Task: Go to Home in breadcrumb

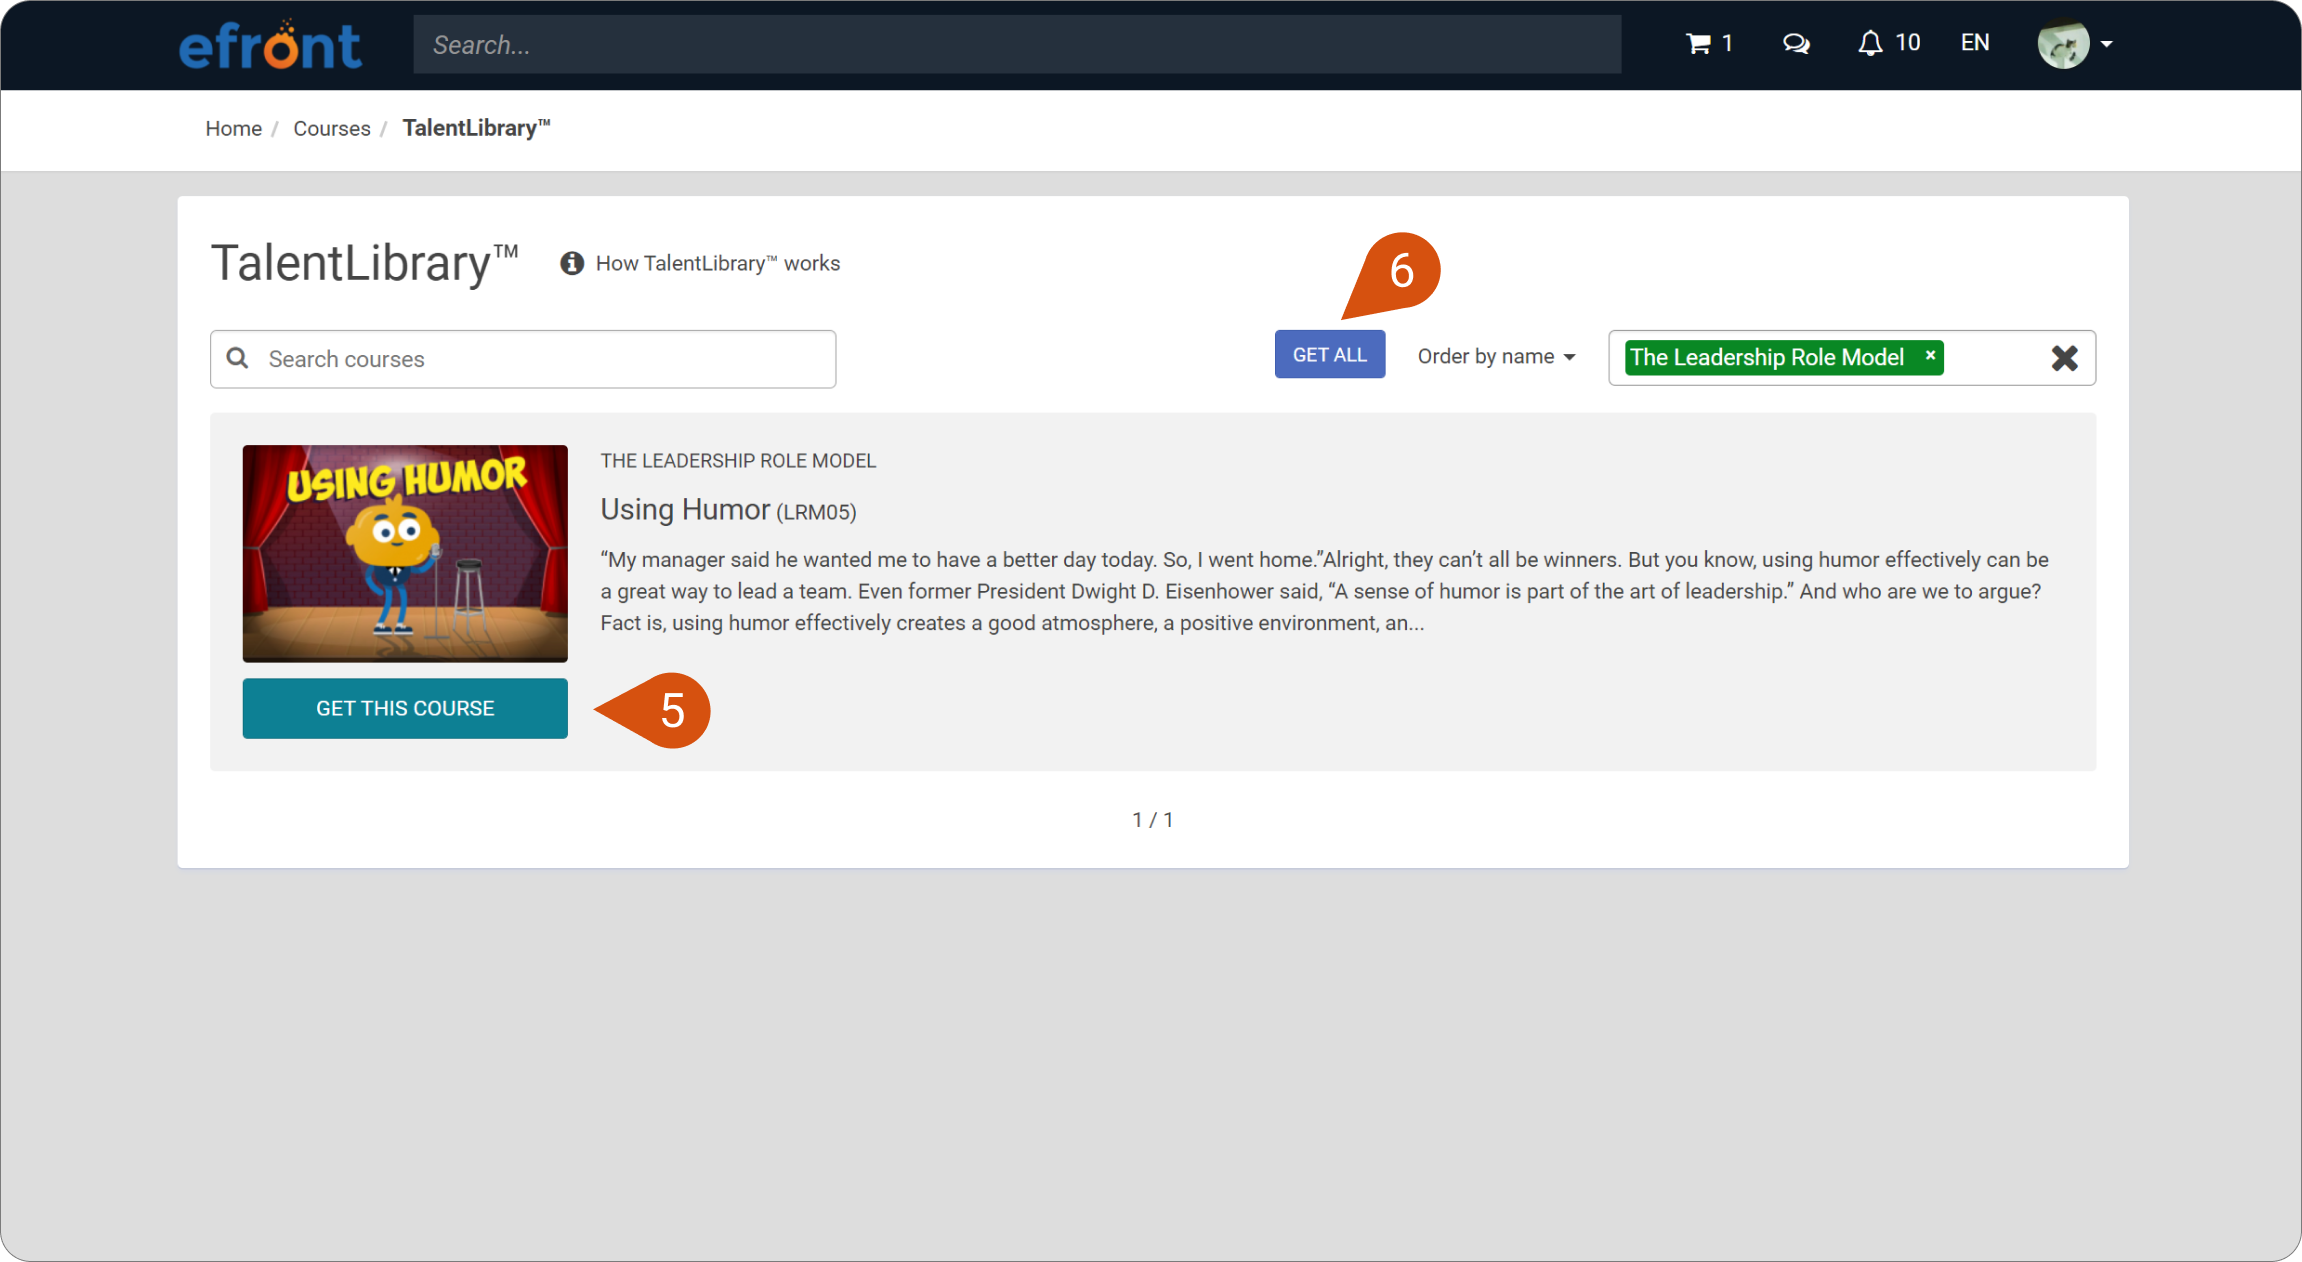Action: pos(233,128)
